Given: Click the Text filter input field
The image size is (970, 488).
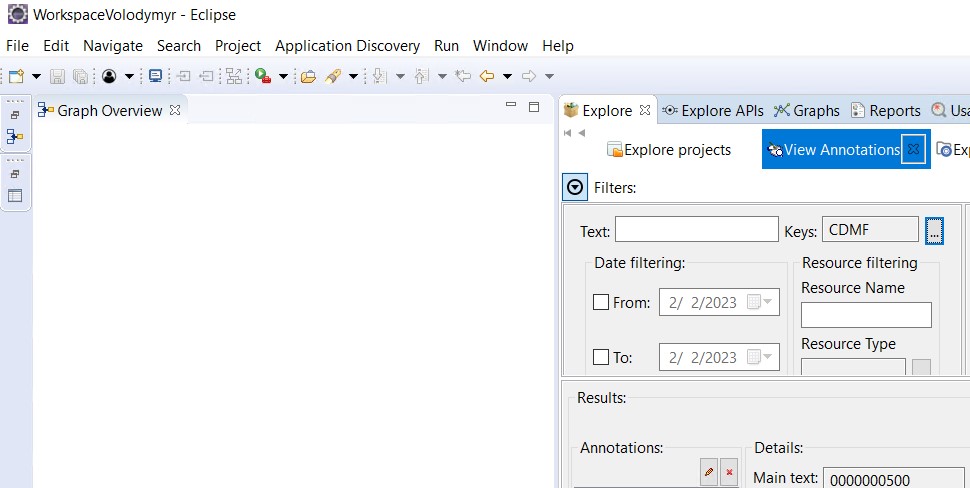Looking at the screenshot, I should [x=697, y=229].
